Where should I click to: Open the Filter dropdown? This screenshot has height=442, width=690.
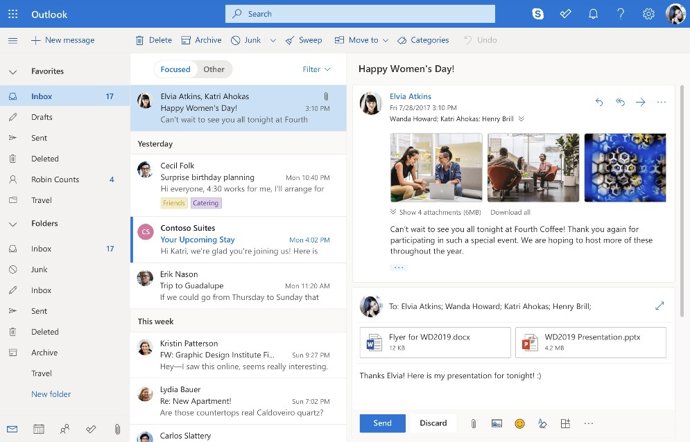316,69
